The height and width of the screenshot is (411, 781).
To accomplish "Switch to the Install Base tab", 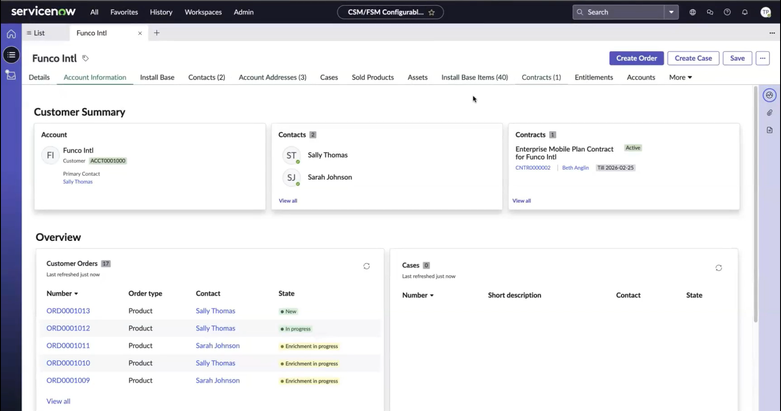I will click(x=157, y=77).
